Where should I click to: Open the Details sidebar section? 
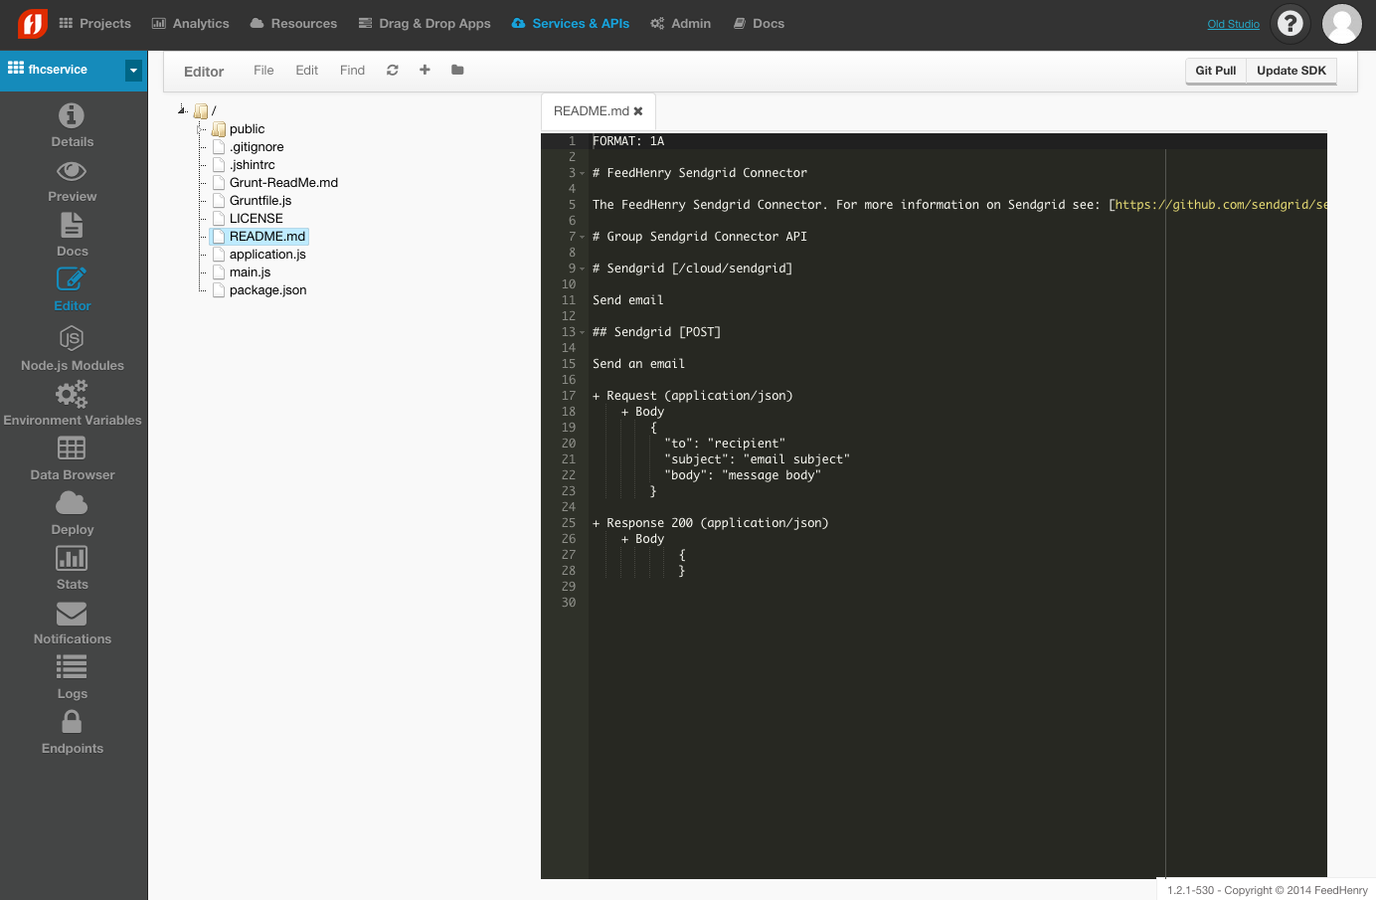coord(72,125)
